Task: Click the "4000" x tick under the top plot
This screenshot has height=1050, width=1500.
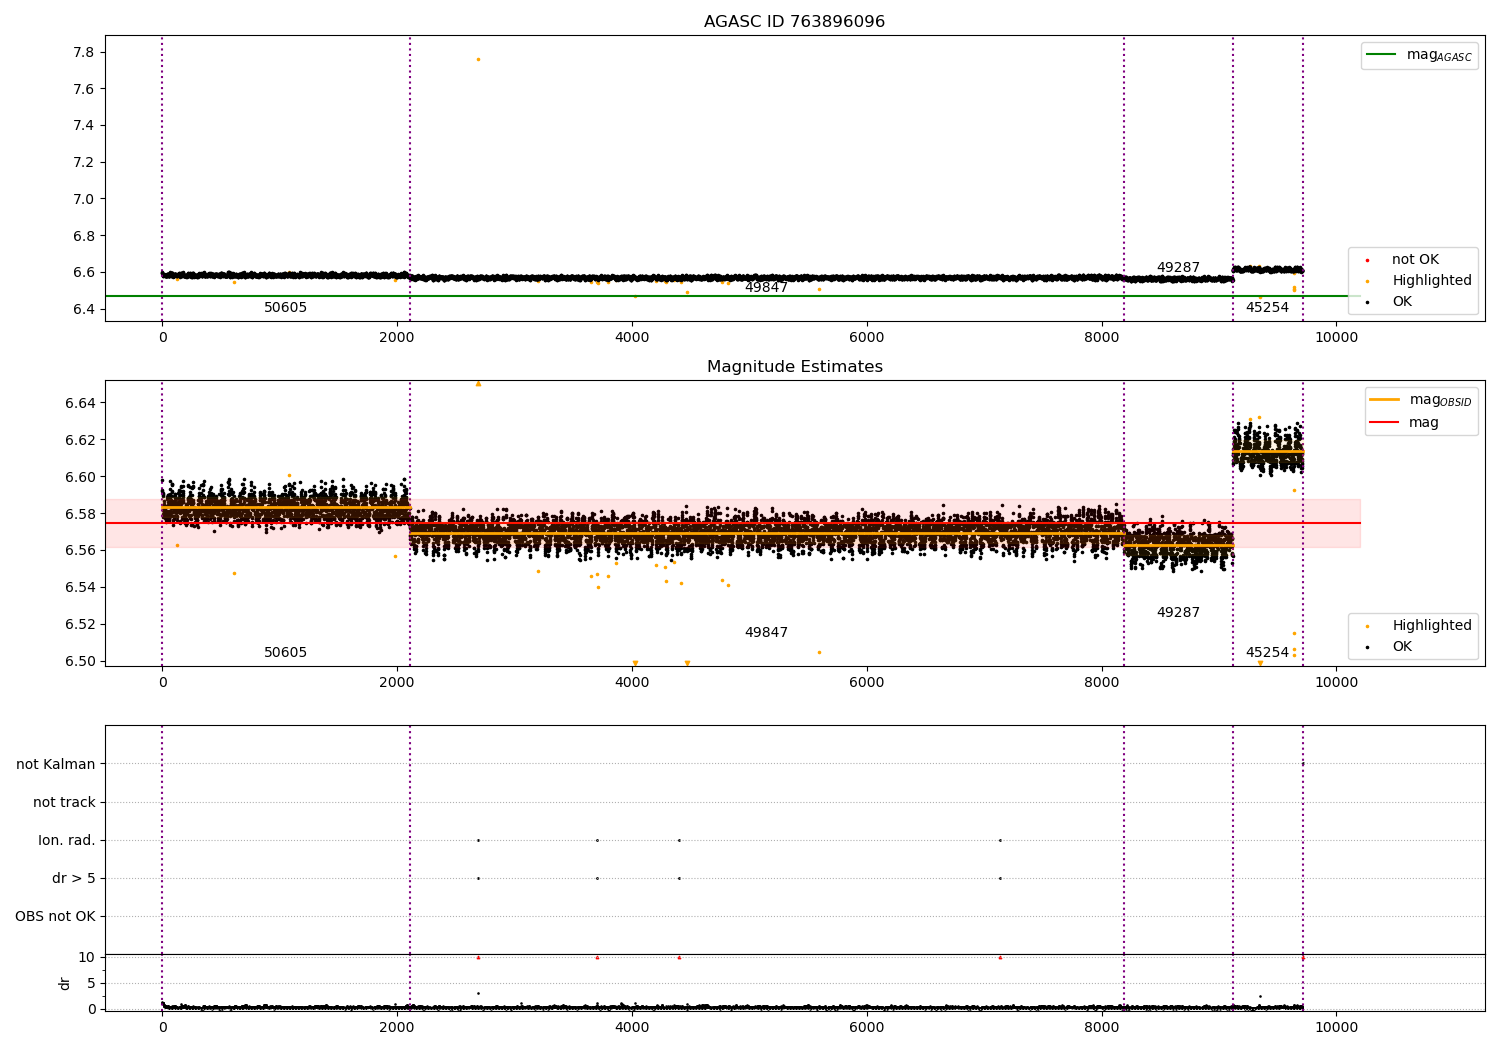Action: pyautogui.click(x=632, y=337)
